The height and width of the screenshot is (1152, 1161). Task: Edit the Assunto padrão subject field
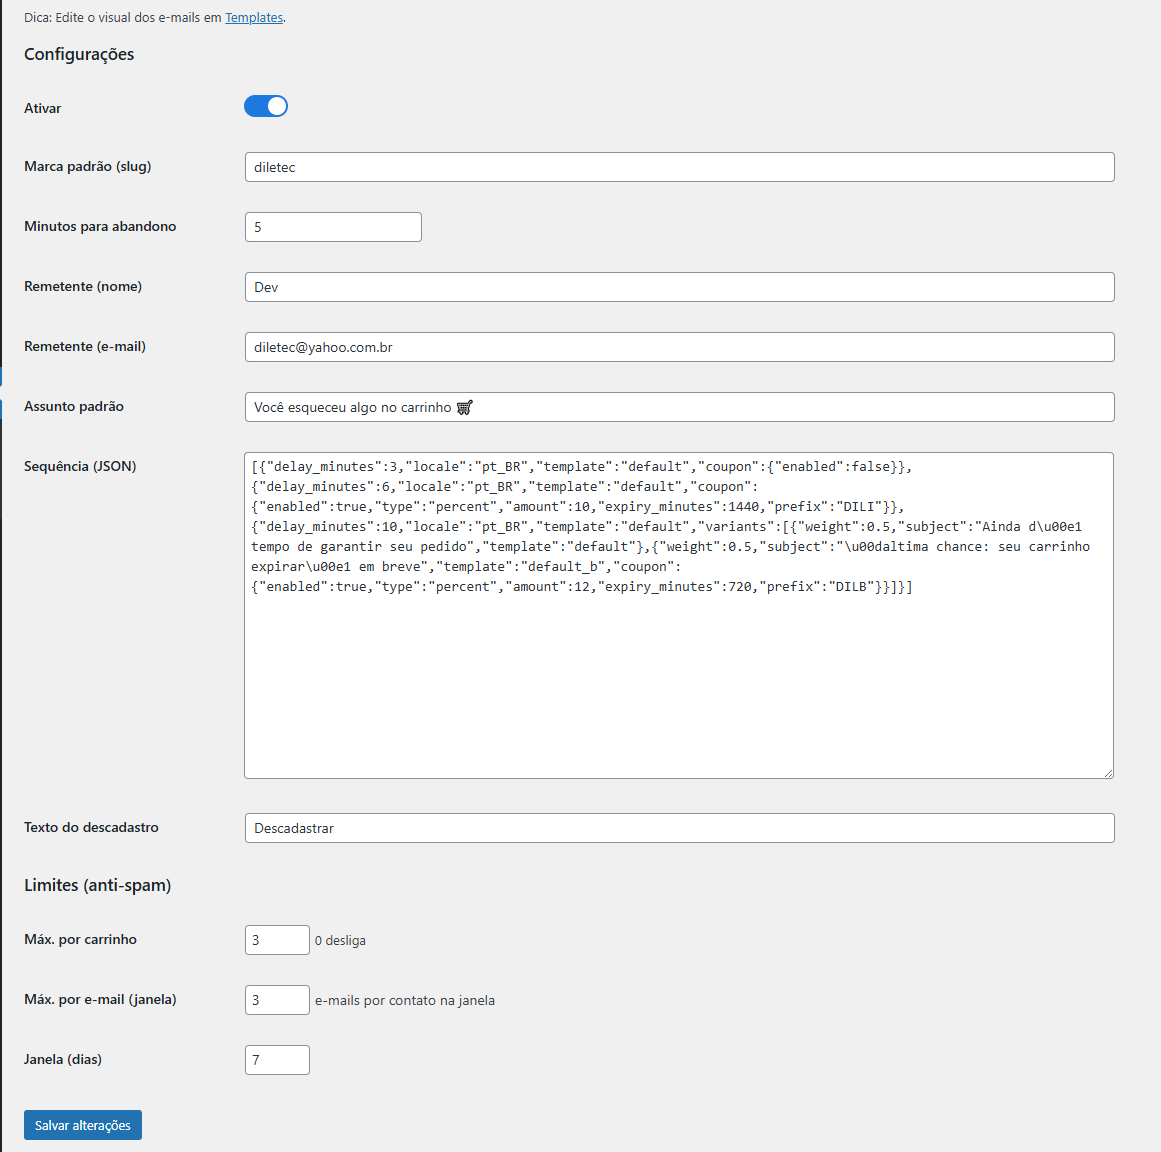pos(679,407)
